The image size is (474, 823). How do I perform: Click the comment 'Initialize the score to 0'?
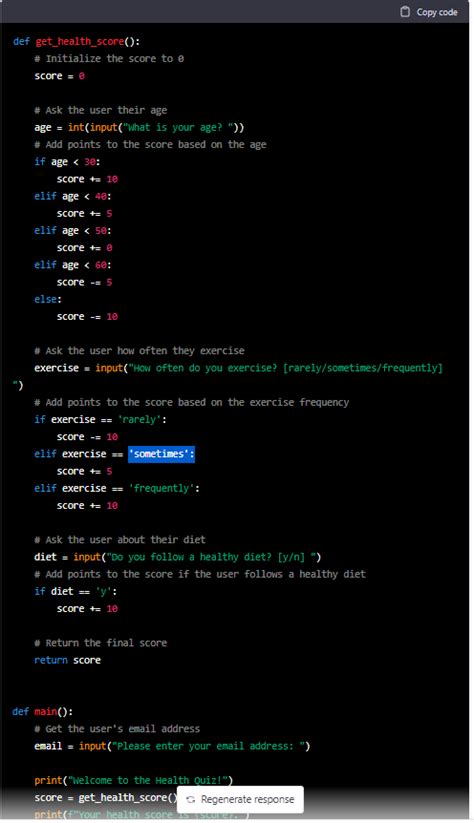click(x=109, y=58)
